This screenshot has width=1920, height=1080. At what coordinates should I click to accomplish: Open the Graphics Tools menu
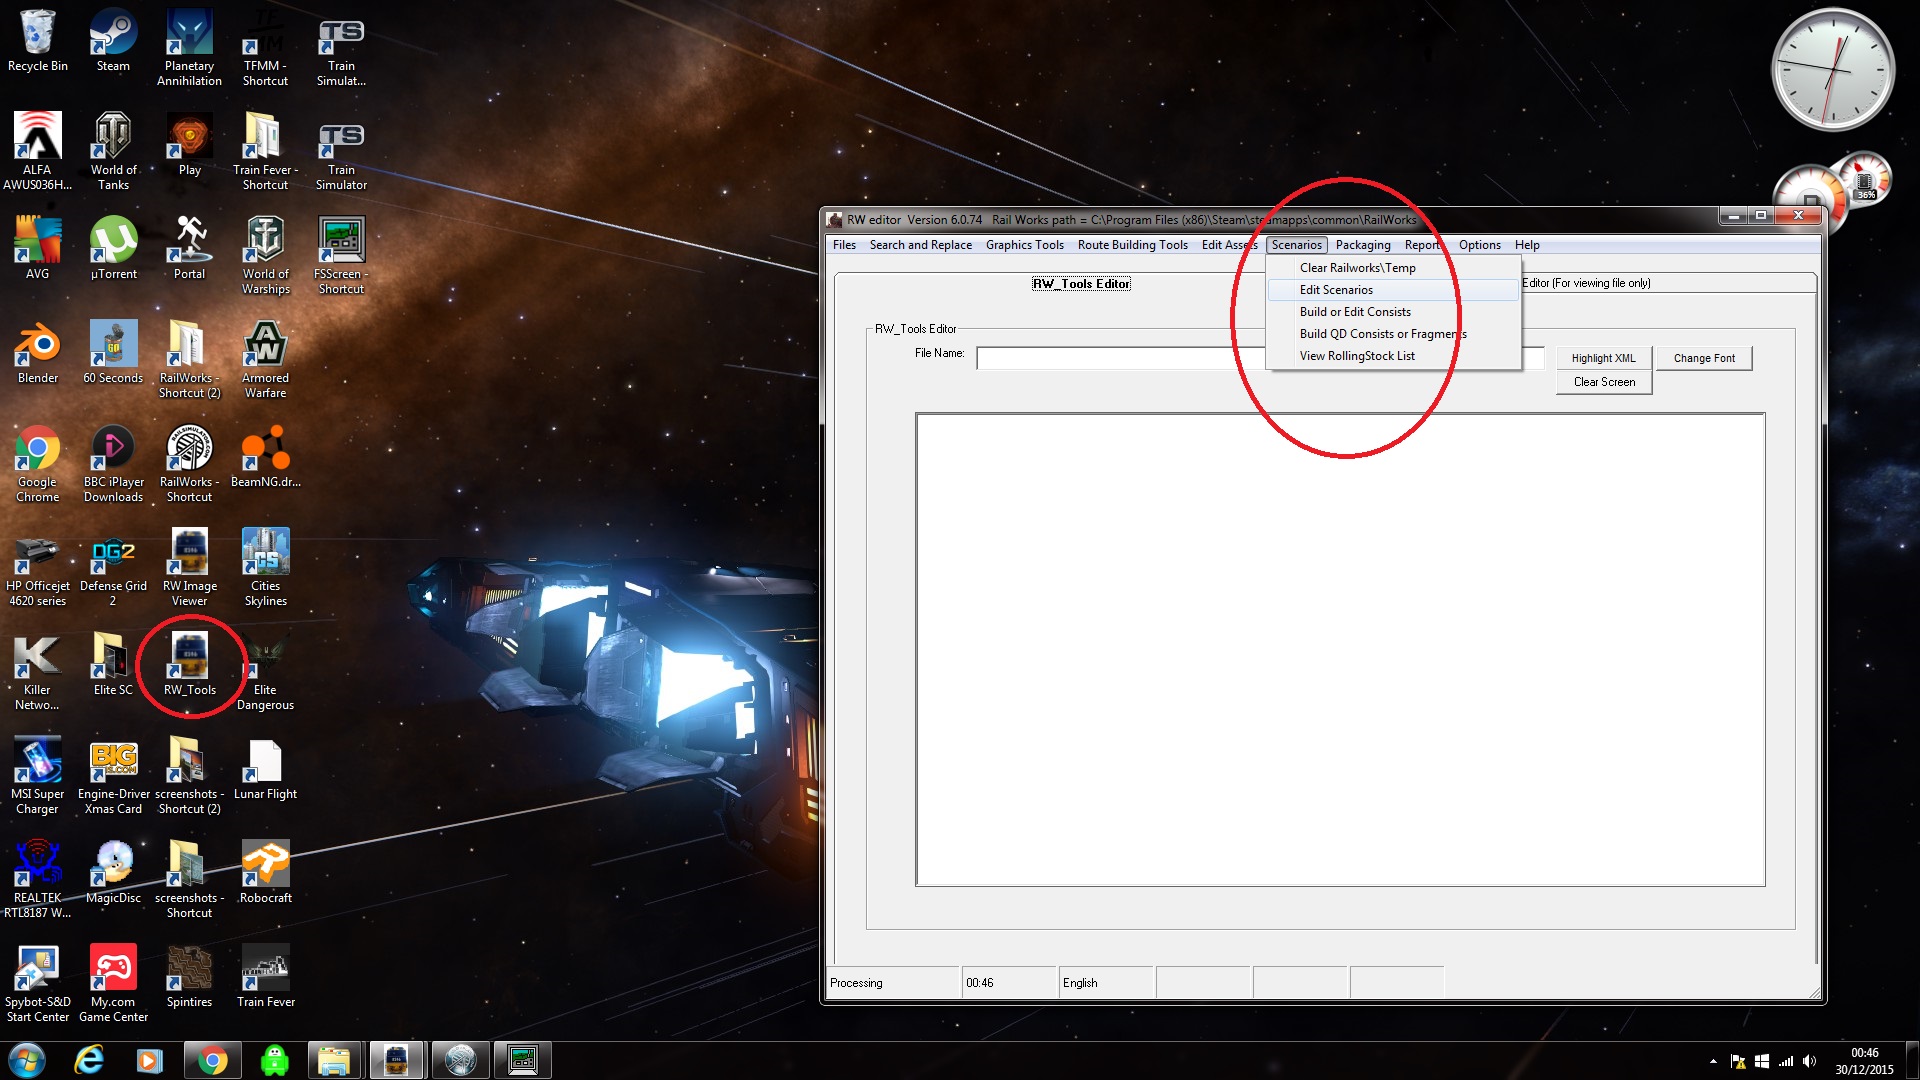tap(1024, 245)
